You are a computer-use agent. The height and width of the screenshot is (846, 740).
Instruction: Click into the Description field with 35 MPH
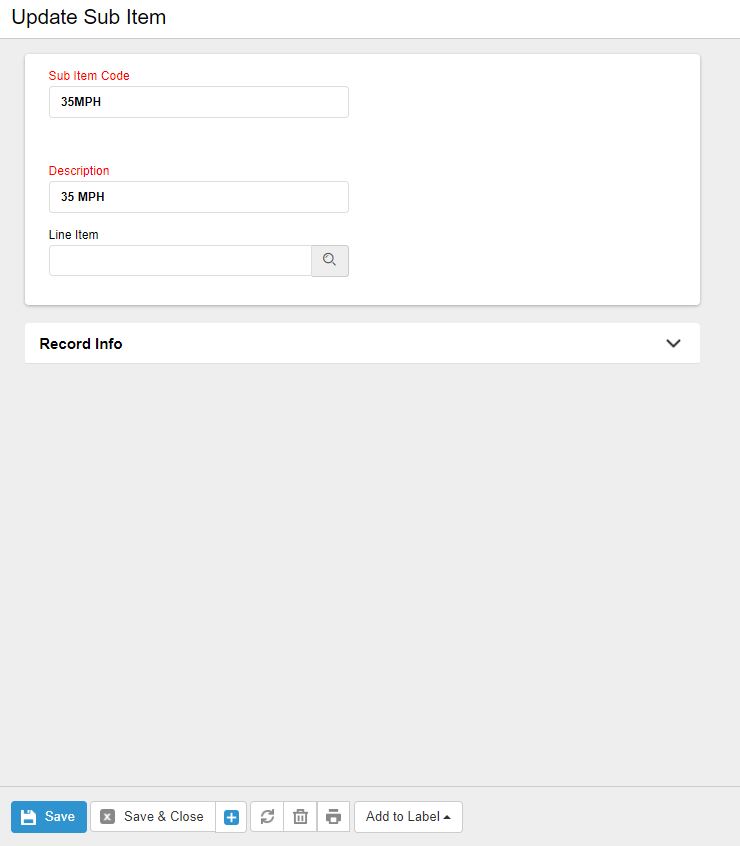click(198, 197)
